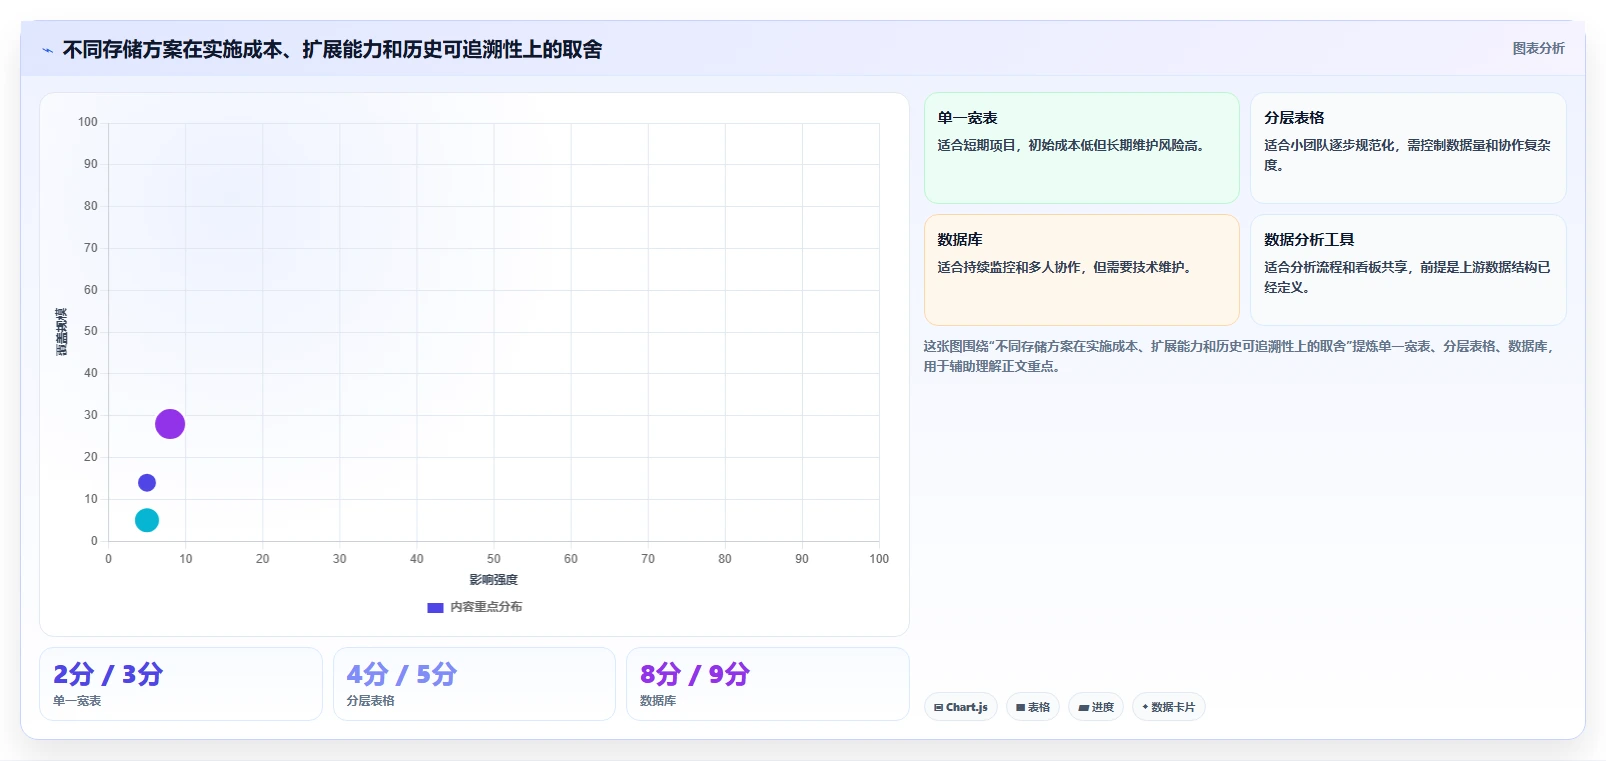Click the Chart.js tag
Image resolution: width=1606 pixels, height=761 pixels.
tap(961, 707)
